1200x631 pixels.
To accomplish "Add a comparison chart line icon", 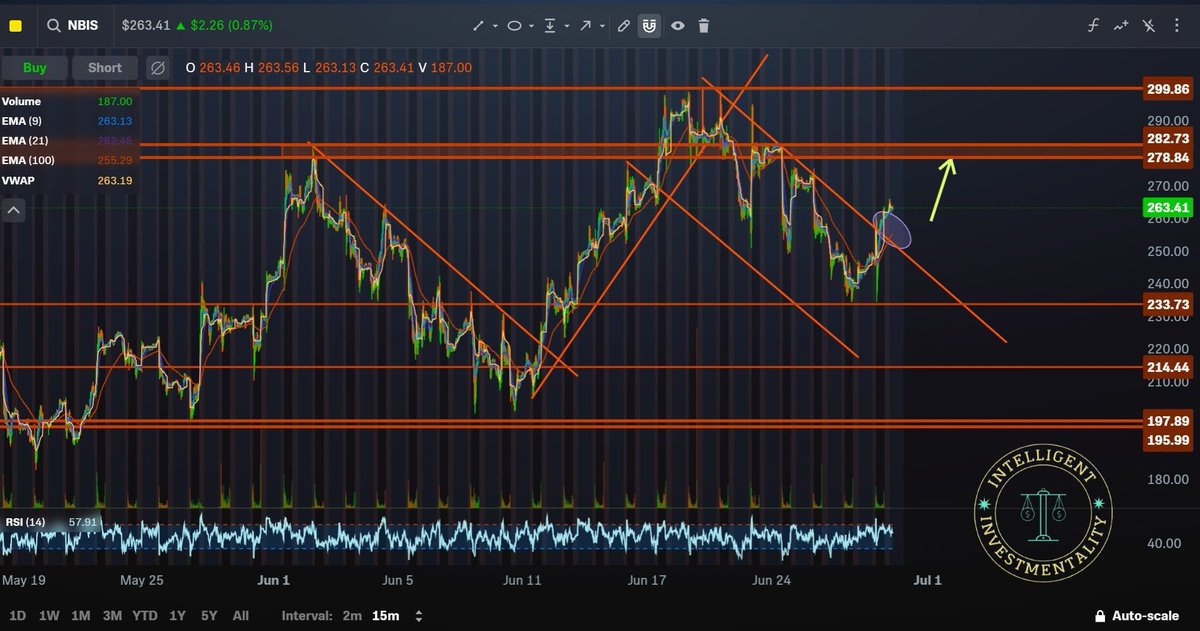I will click(1122, 25).
